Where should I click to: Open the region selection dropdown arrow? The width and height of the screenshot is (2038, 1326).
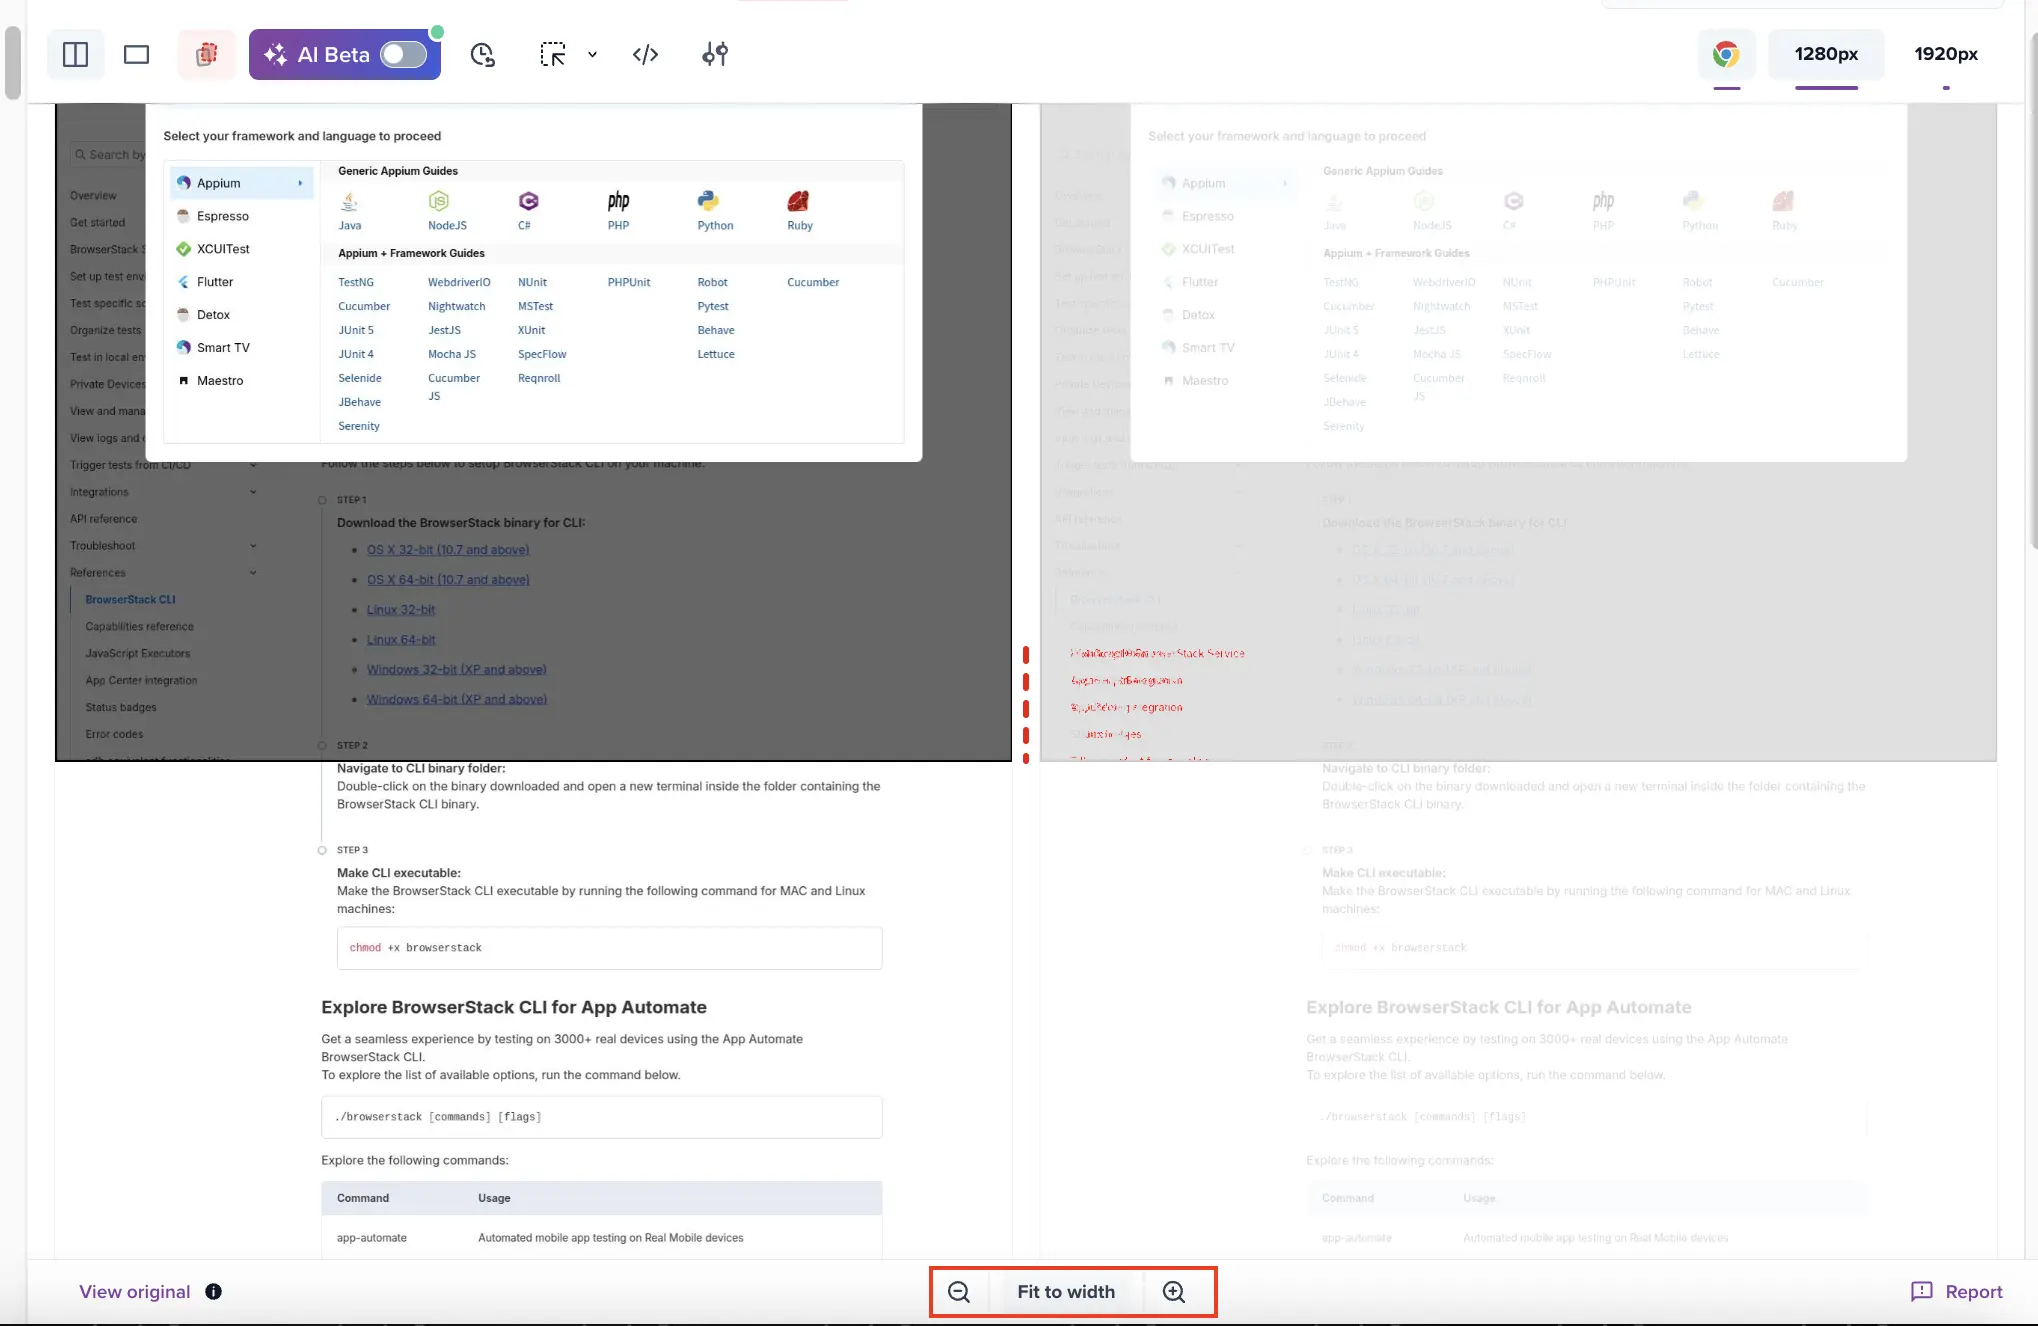pos(593,54)
